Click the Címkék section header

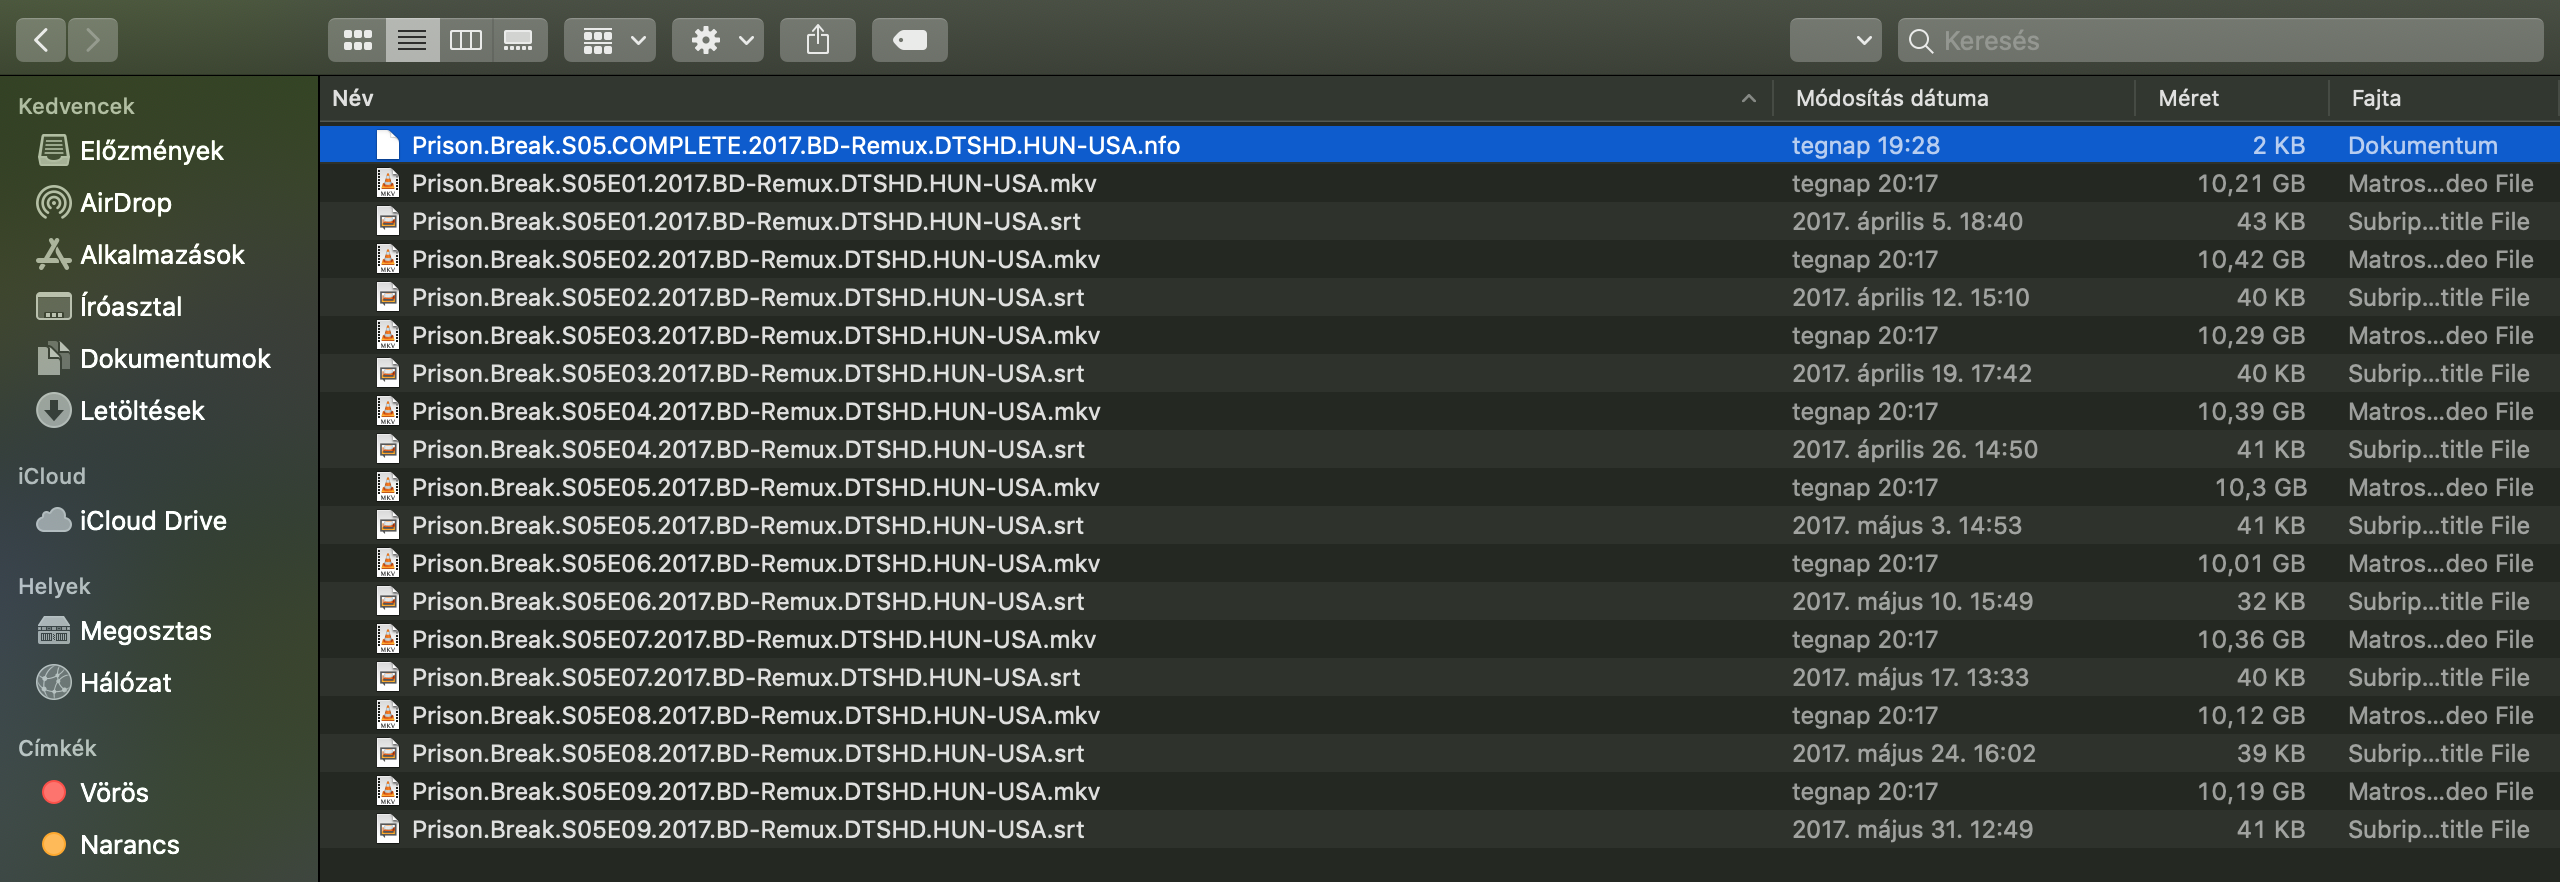[x=57, y=748]
